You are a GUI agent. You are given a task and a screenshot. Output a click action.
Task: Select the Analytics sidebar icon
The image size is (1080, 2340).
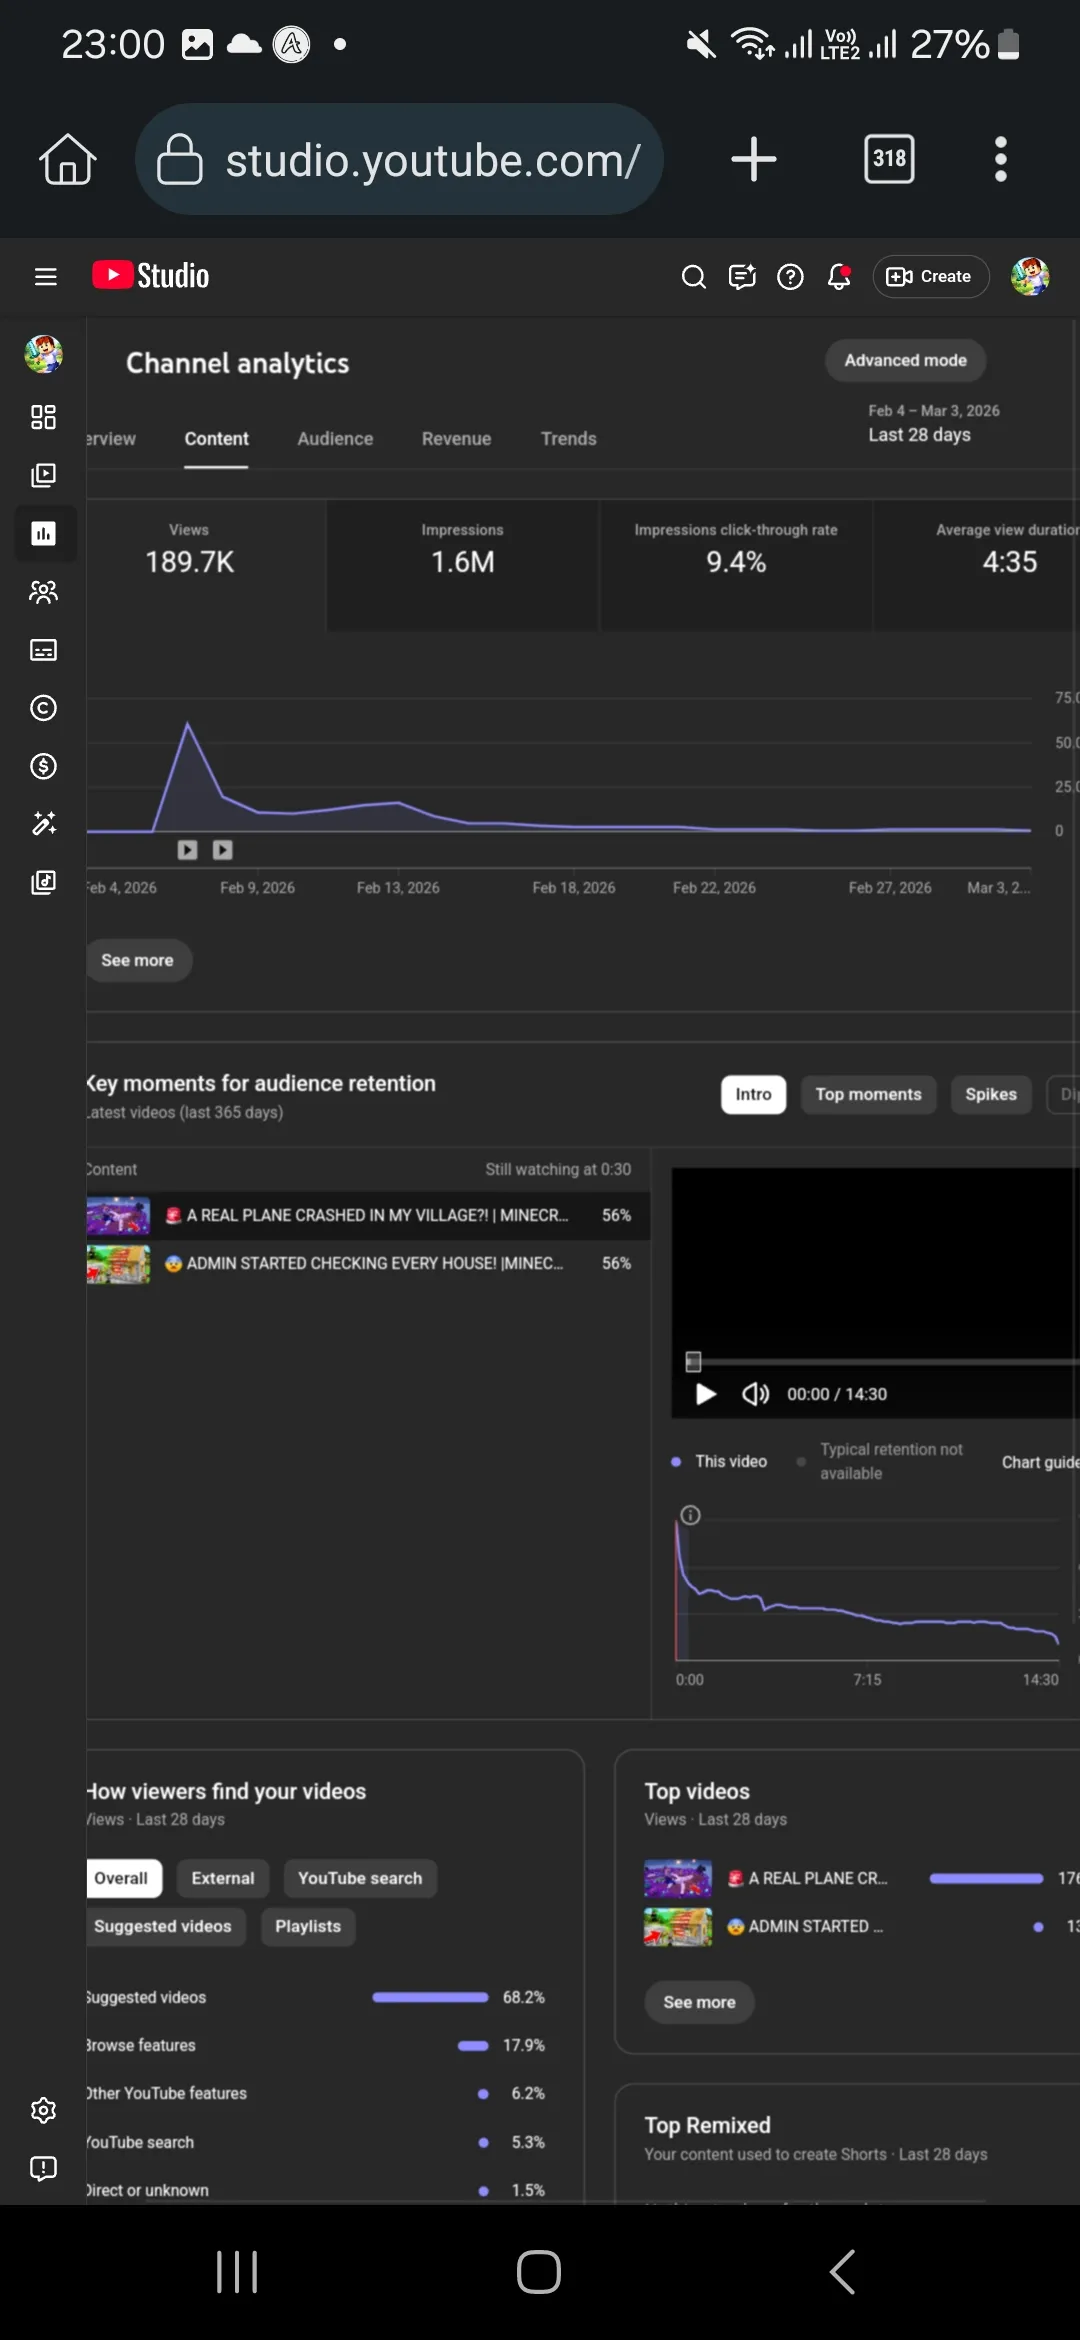pos(43,533)
